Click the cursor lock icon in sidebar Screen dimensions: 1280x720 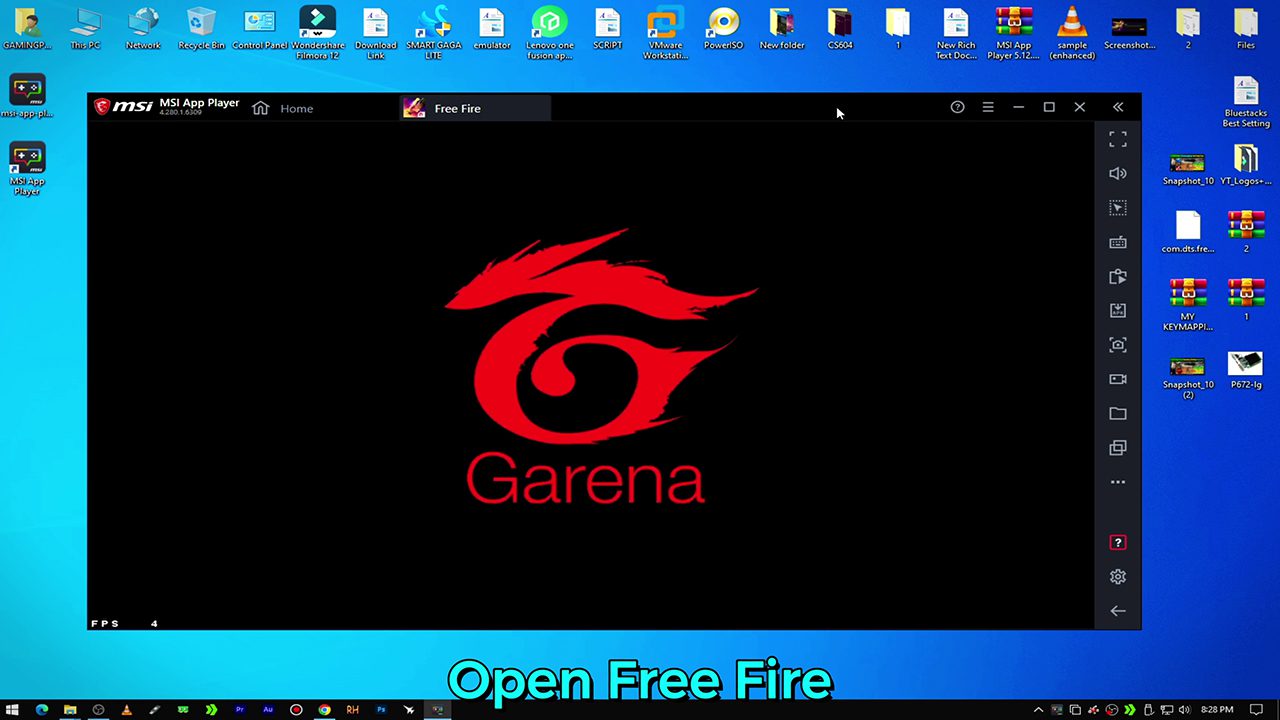tap(1118, 208)
